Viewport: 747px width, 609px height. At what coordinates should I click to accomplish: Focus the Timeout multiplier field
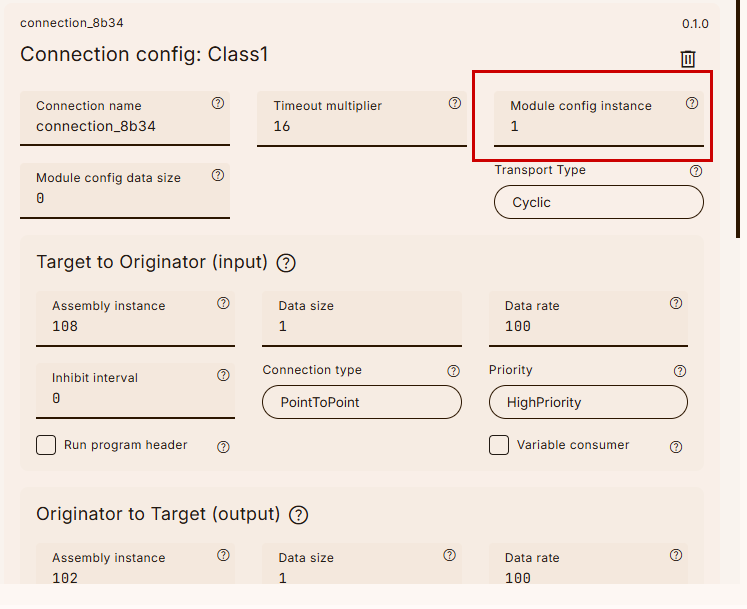(360, 127)
